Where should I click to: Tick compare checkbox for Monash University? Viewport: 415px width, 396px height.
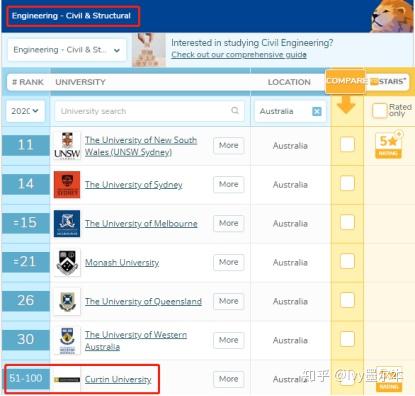tap(347, 261)
